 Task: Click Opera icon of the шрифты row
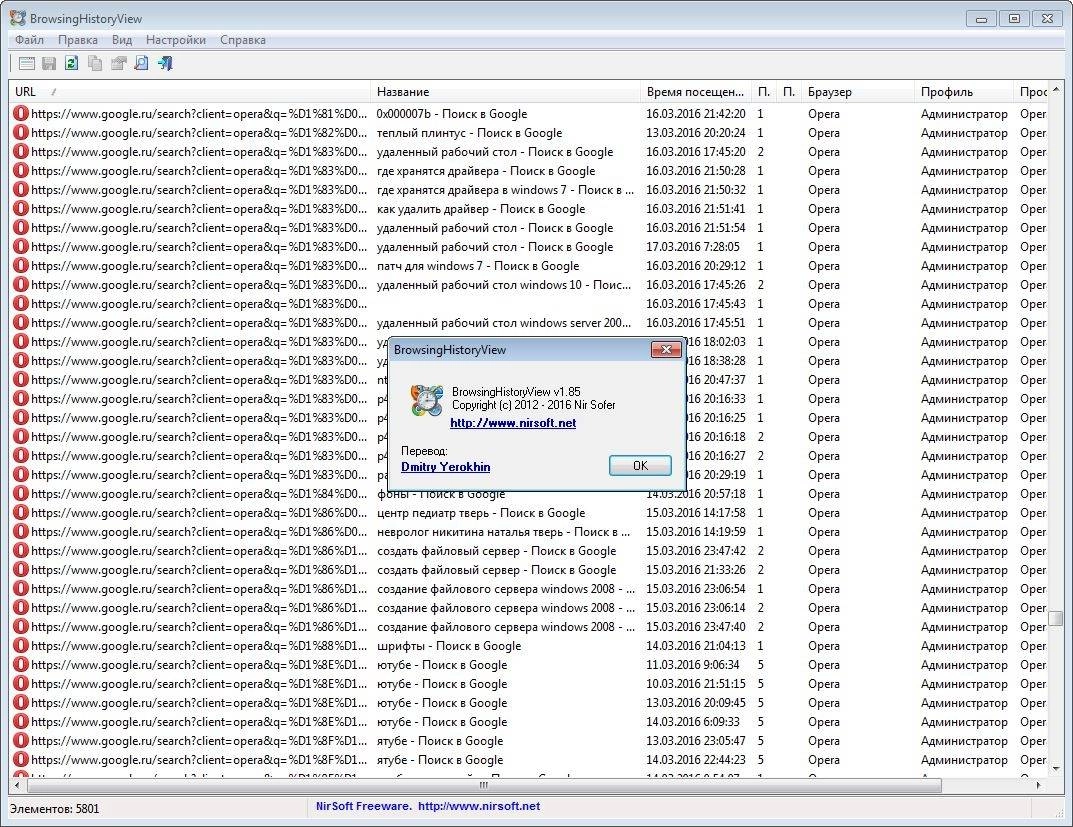(x=21, y=646)
